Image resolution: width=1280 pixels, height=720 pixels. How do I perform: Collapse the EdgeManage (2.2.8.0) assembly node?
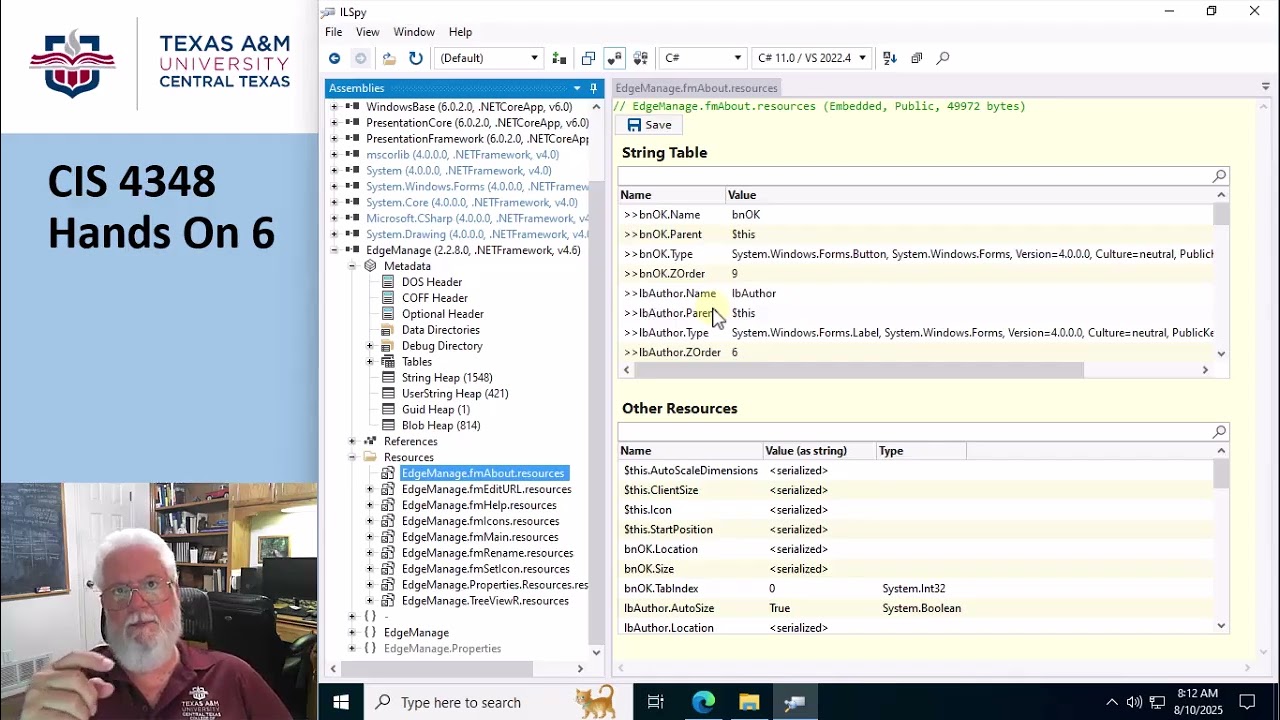pyautogui.click(x=334, y=250)
